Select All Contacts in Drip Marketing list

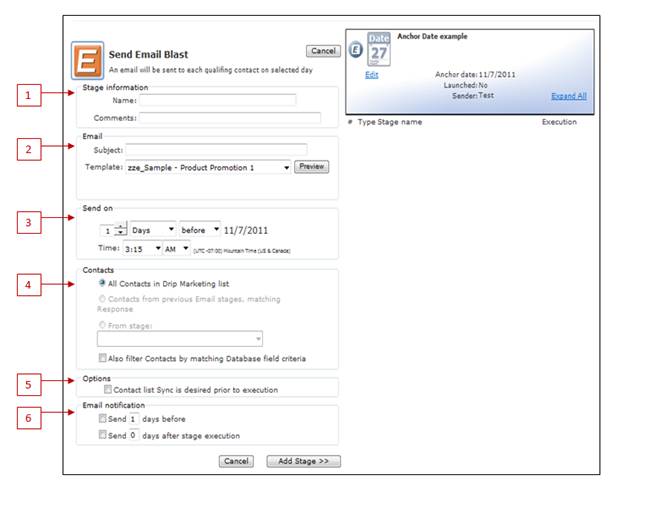pyautogui.click(x=103, y=284)
